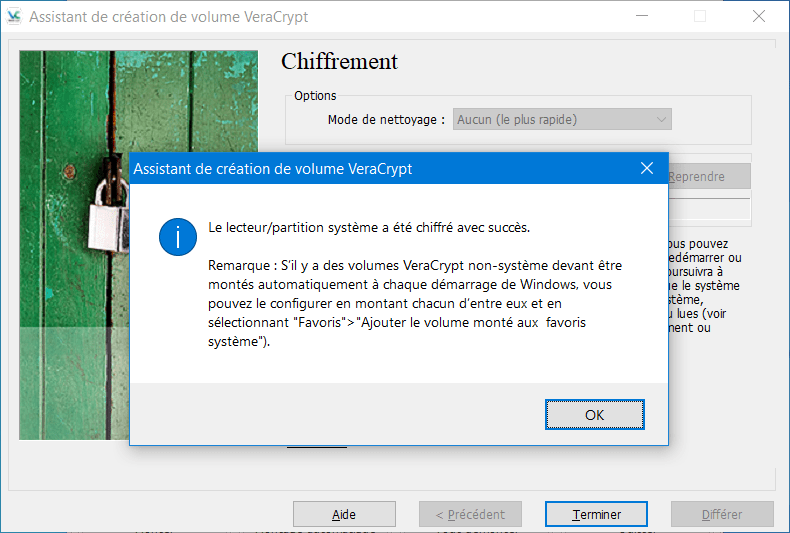Screen dimensions: 790x533
Task: Click the blue information icon in dialog
Action: click(x=178, y=237)
